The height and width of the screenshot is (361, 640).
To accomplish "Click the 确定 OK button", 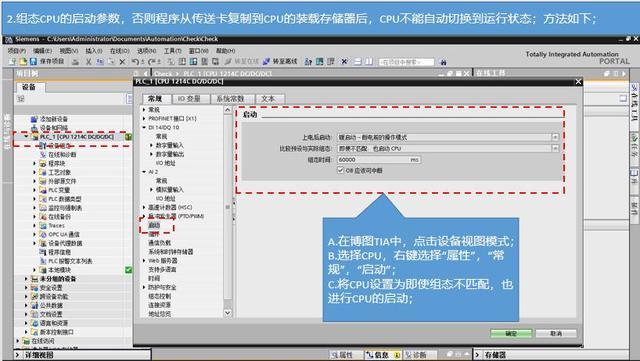I will (x=511, y=334).
